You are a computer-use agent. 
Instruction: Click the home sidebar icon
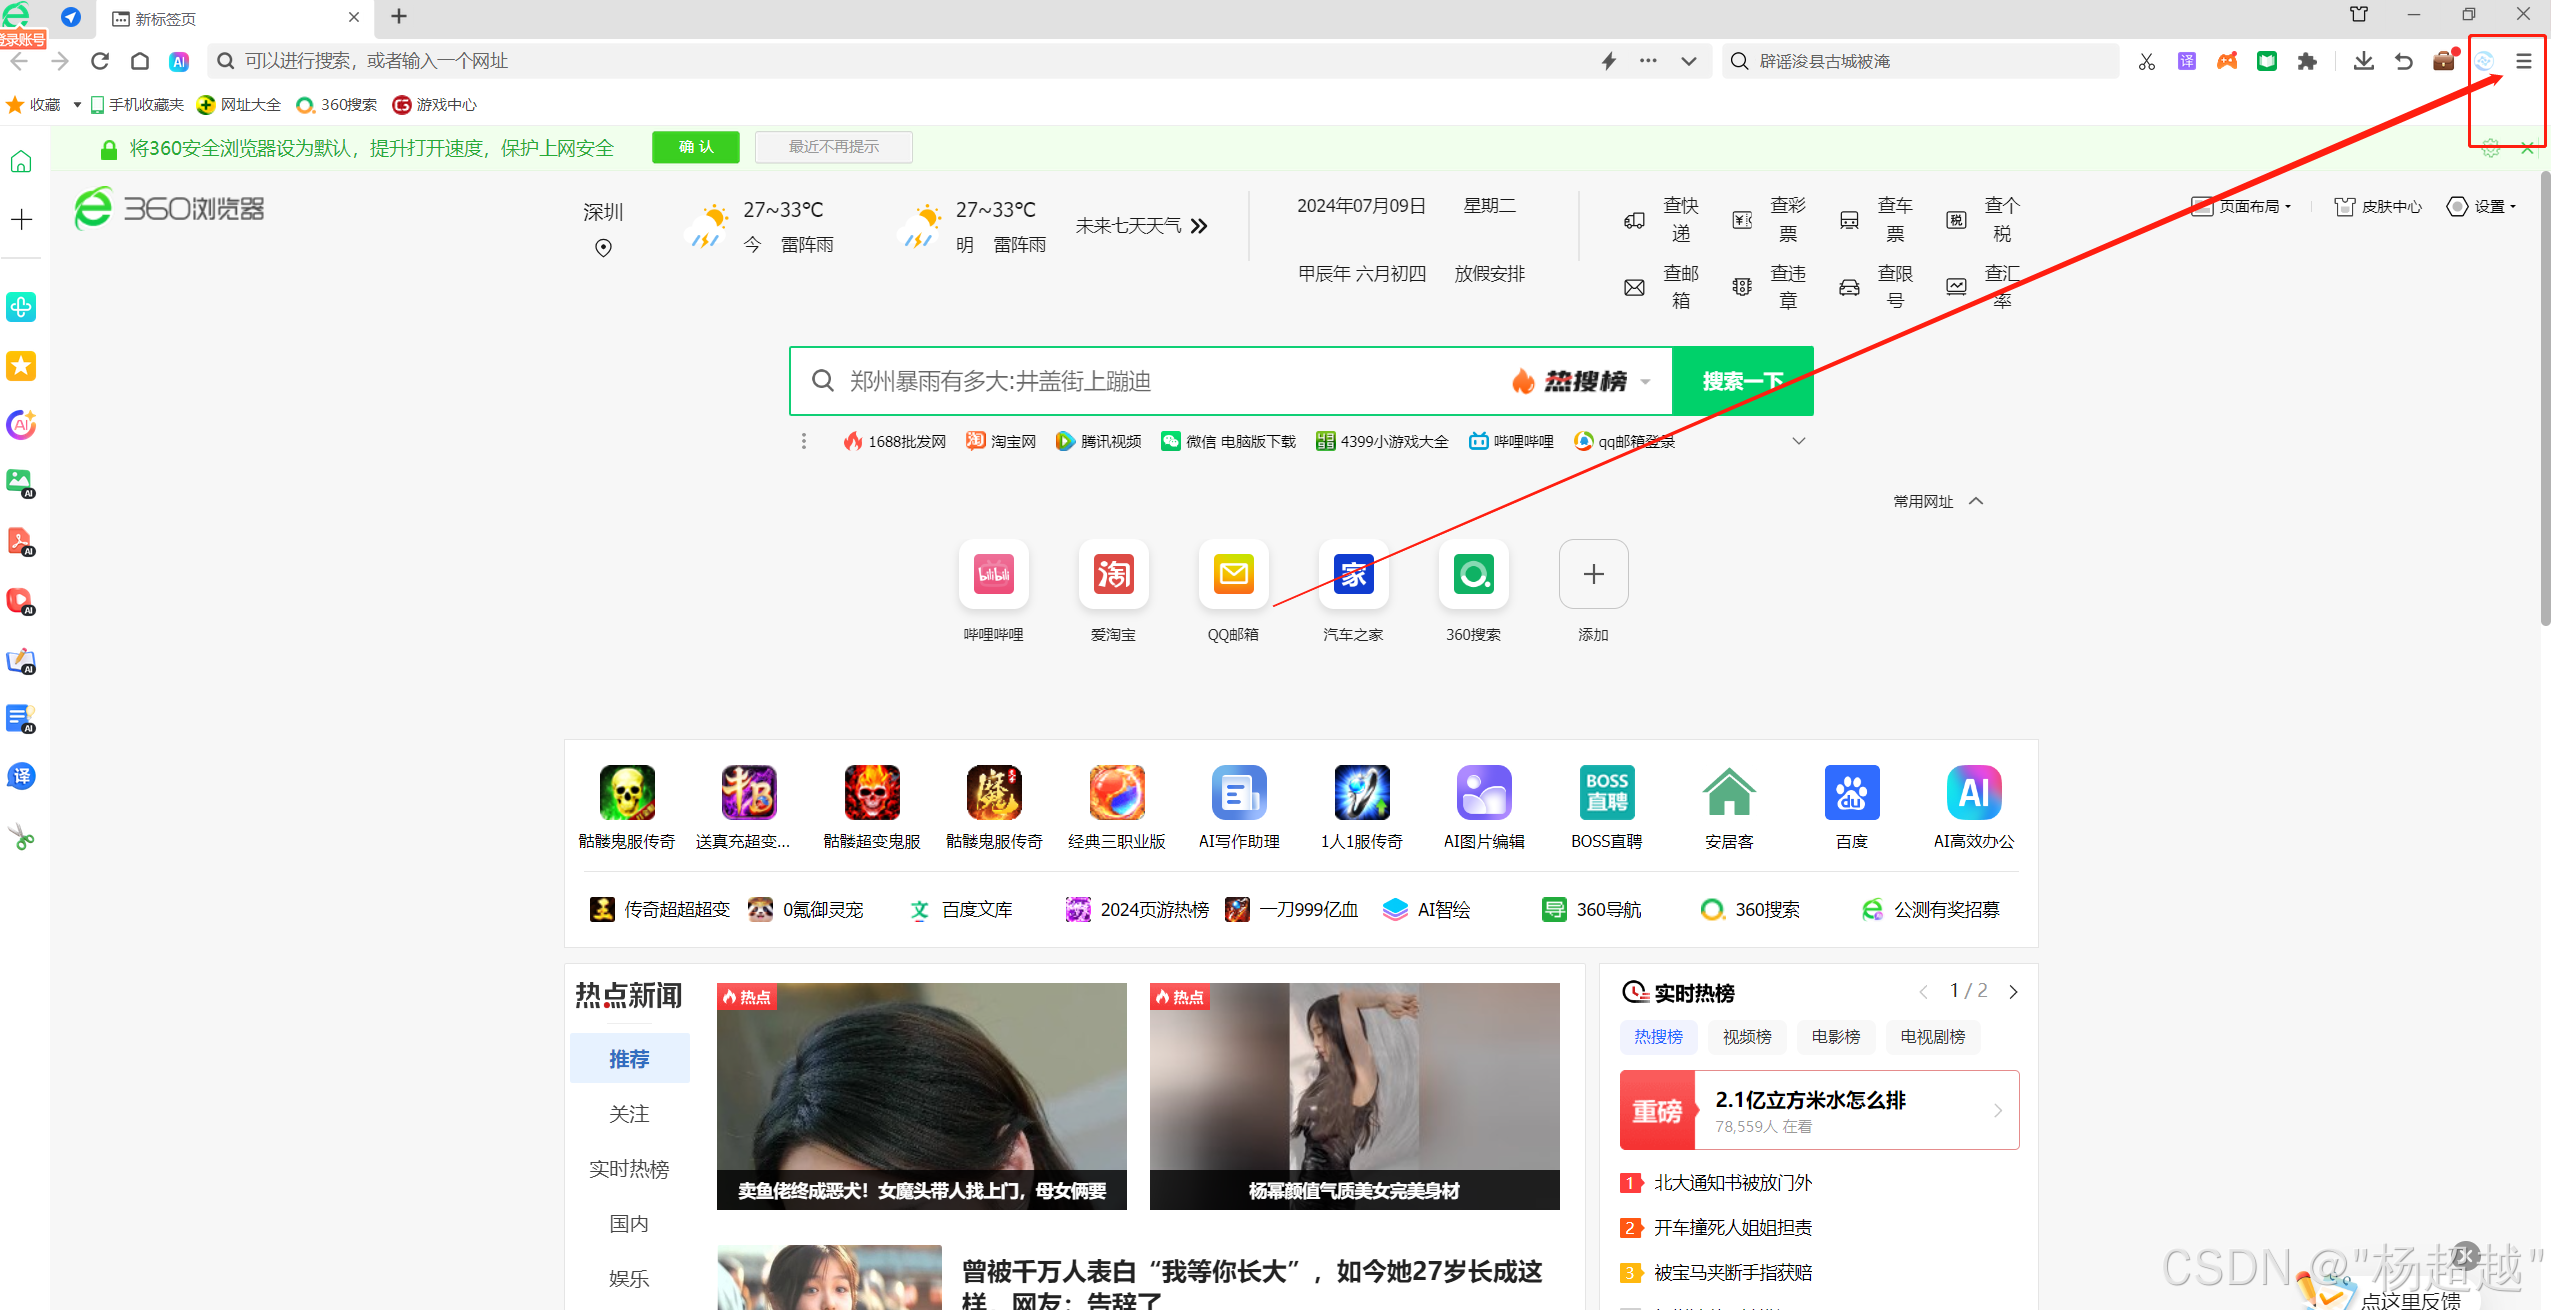21,162
